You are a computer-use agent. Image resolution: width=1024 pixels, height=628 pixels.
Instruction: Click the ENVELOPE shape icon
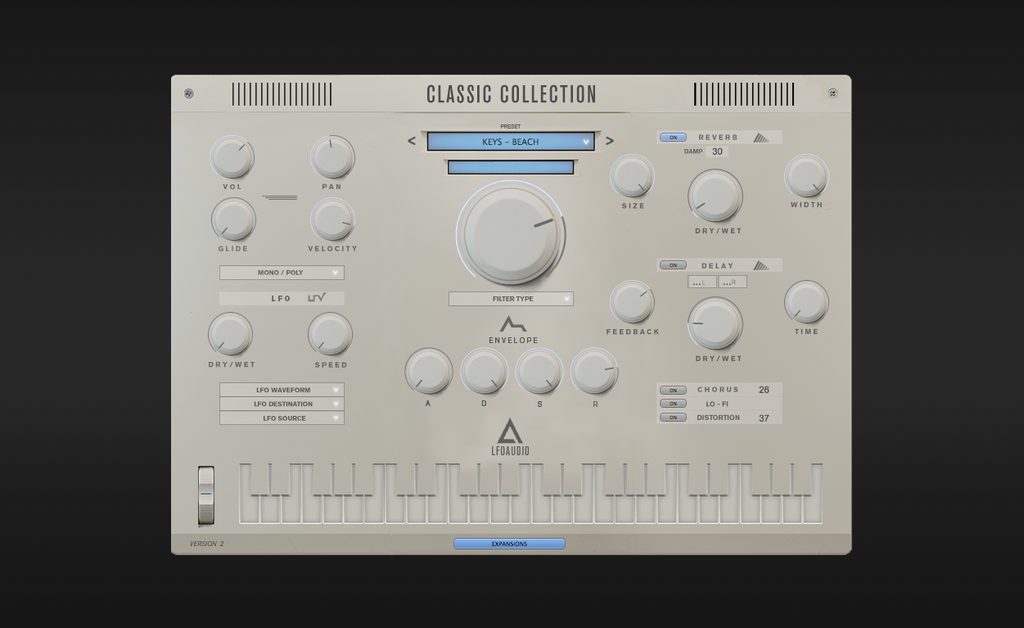tap(513, 324)
